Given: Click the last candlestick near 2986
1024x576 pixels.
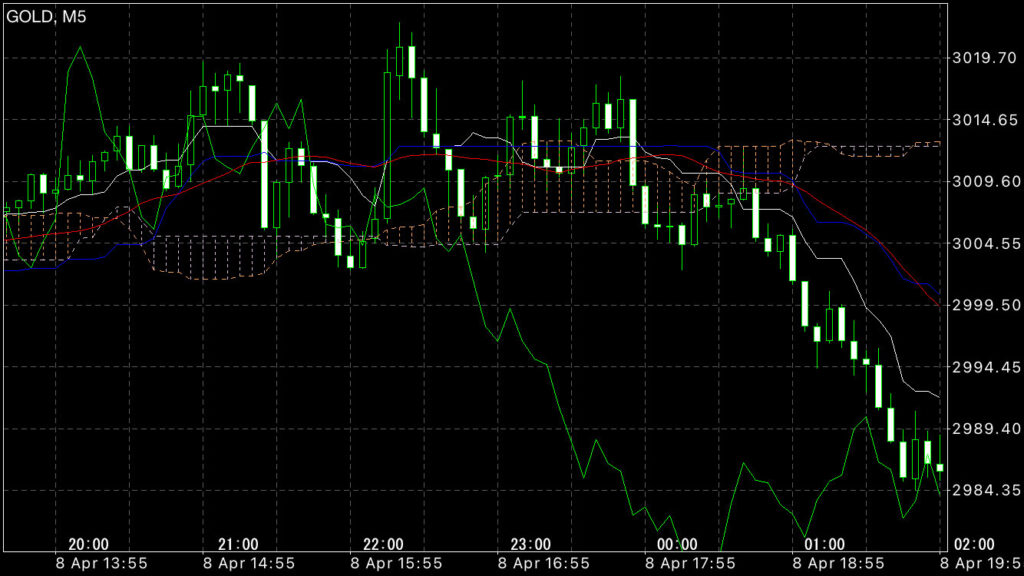Looking at the screenshot, I should click(x=940, y=467).
